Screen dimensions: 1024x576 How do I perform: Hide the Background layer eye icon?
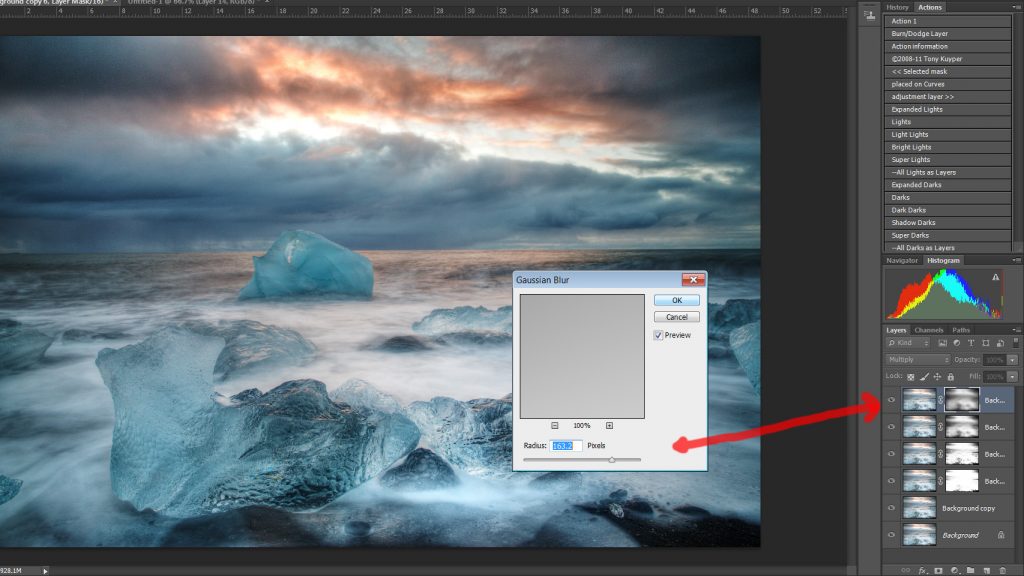click(x=891, y=535)
